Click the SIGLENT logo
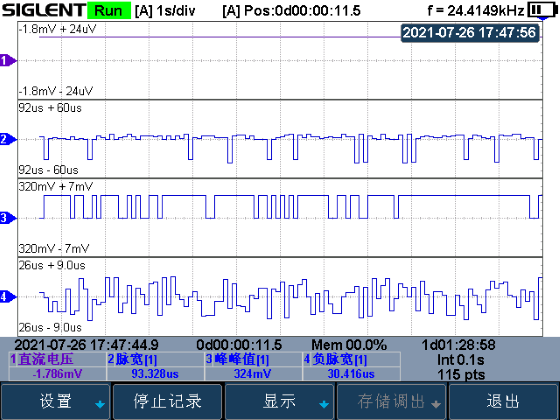The height and width of the screenshot is (420, 560). (x=44, y=10)
